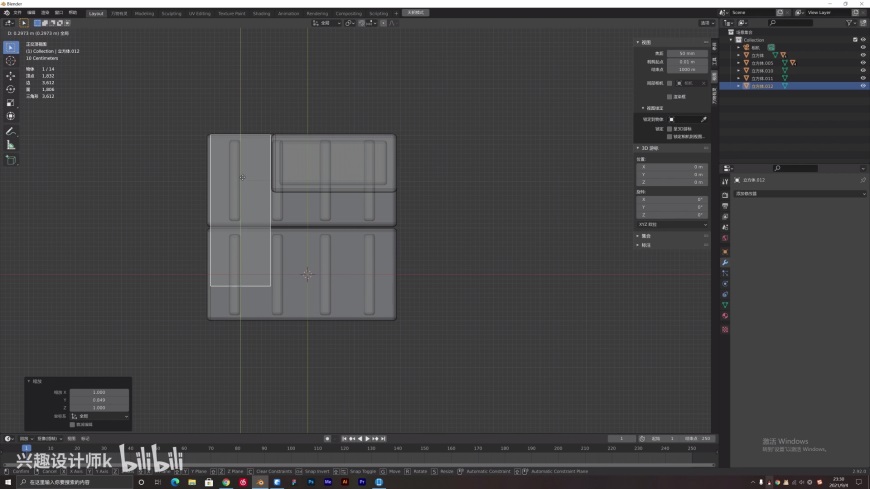Exclude Collection using its outliner checkbox
Viewport: 870px width, 489px height.
(x=855, y=40)
